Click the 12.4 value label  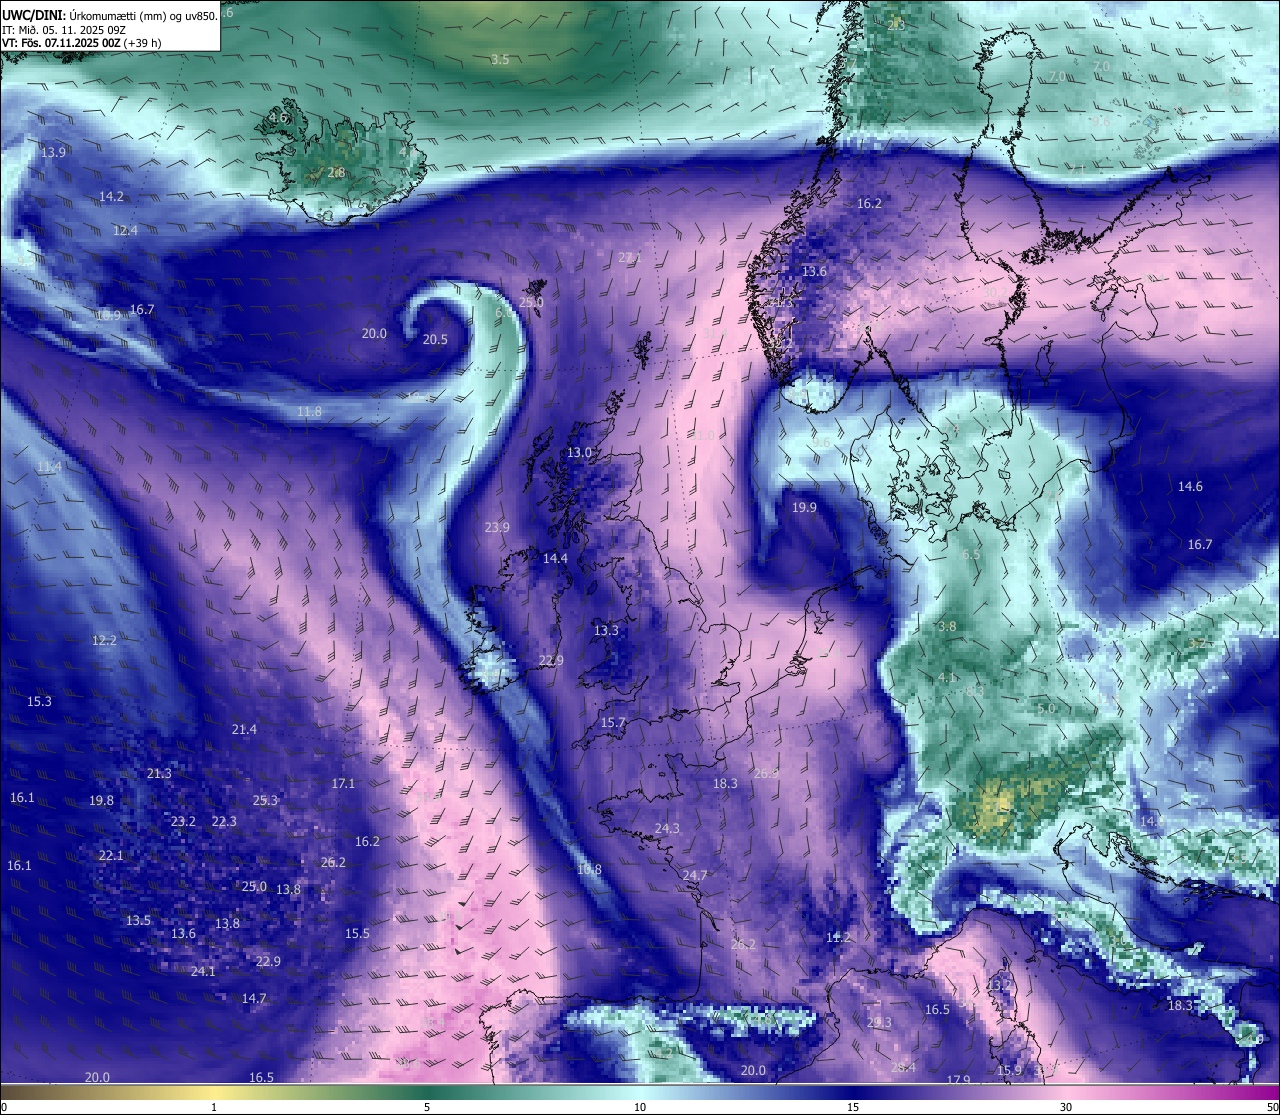126,231
